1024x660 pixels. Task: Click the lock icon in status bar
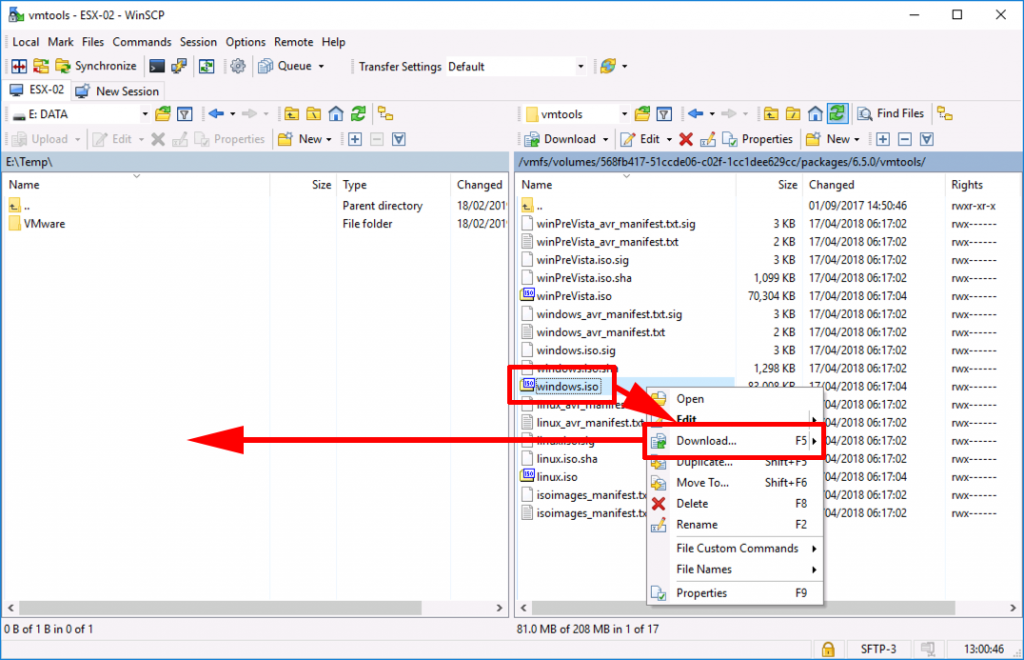click(828, 649)
